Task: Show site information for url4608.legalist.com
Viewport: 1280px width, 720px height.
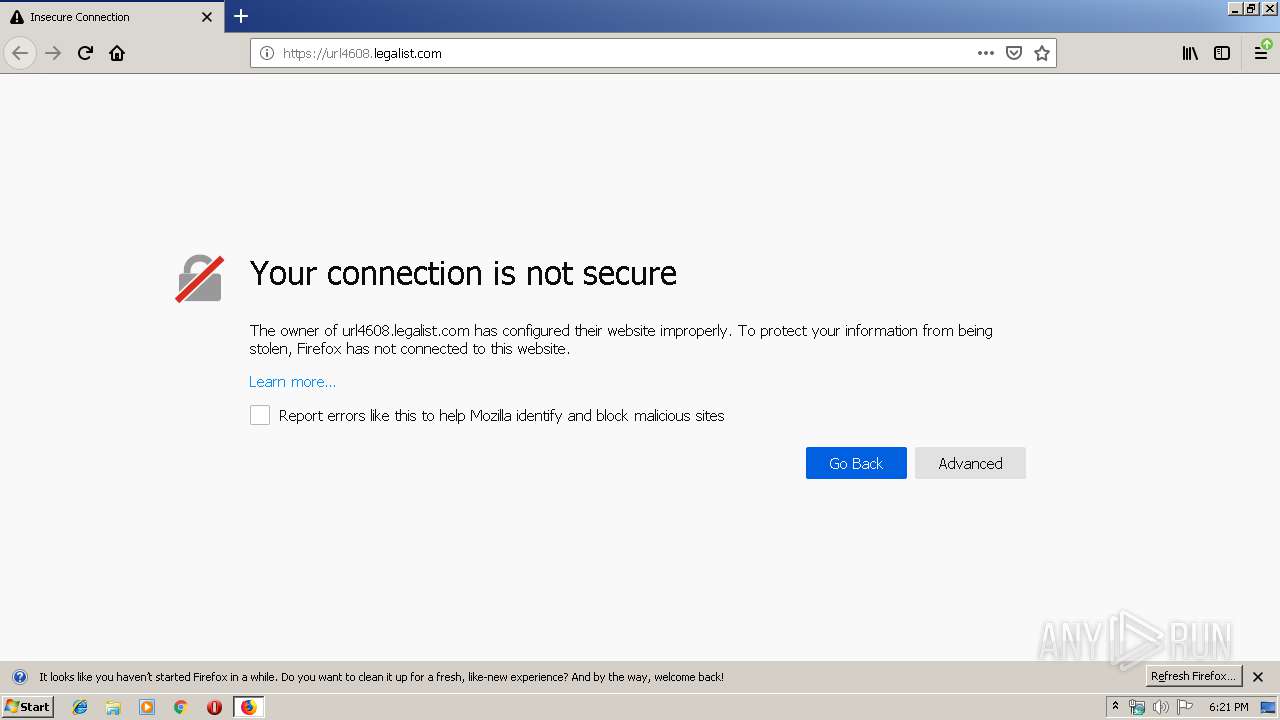Action: tap(267, 53)
